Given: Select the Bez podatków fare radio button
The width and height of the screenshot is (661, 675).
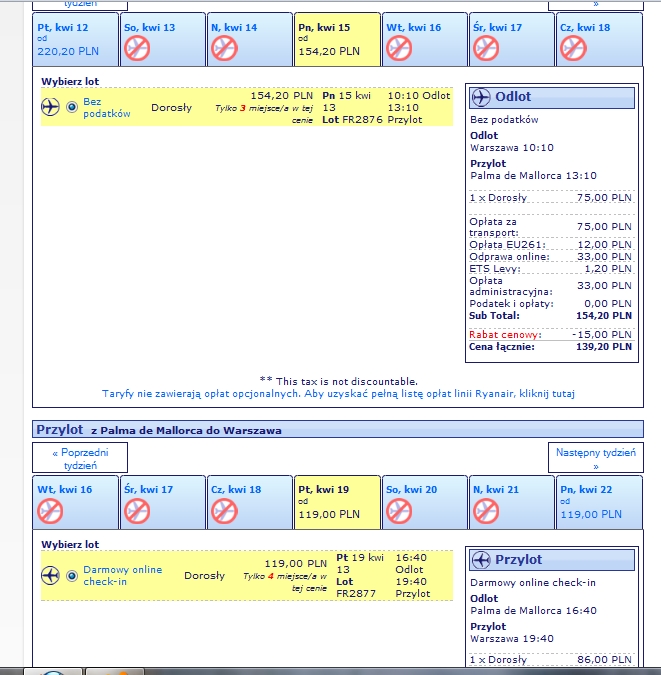Looking at the screenshot, I should point(72,107).
